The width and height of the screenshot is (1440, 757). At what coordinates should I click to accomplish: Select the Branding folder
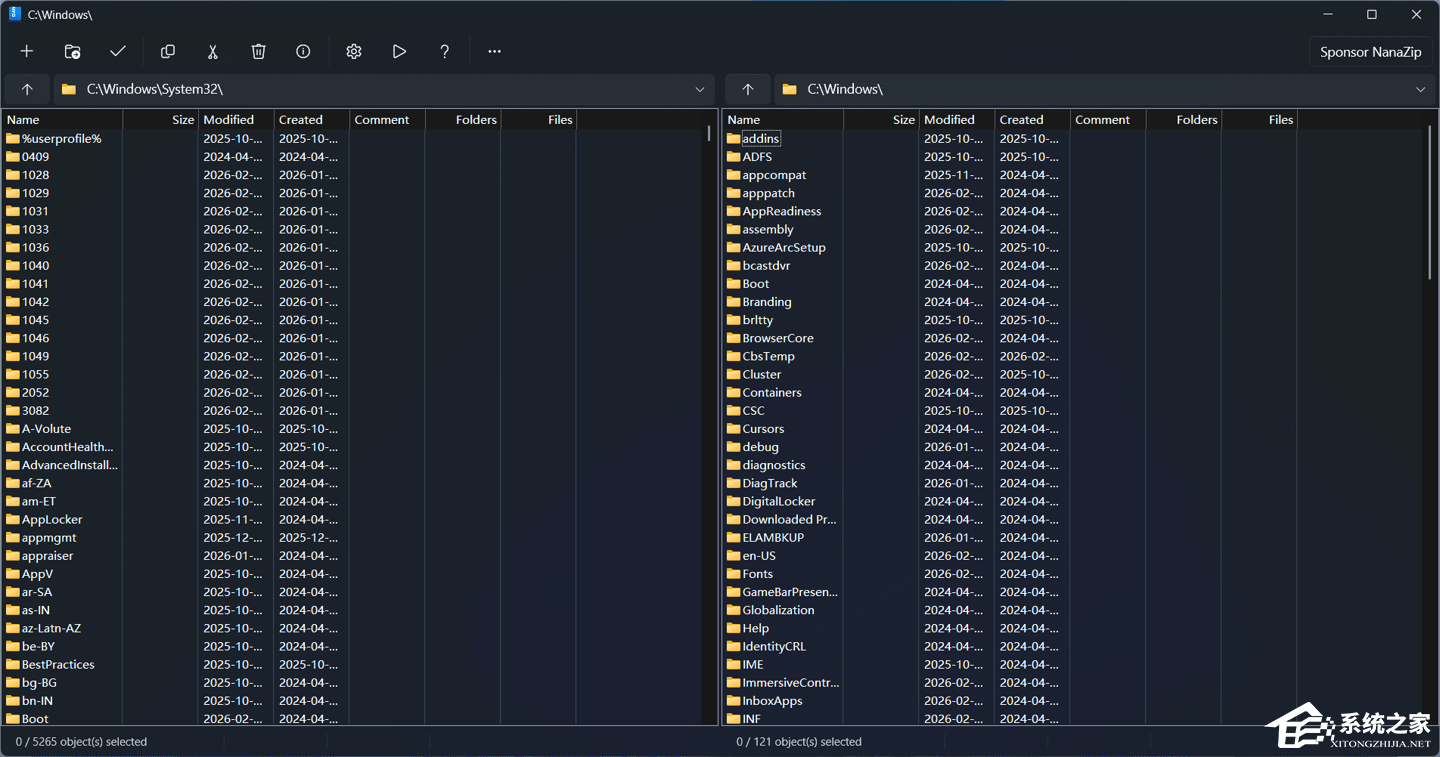coord(766,301)
